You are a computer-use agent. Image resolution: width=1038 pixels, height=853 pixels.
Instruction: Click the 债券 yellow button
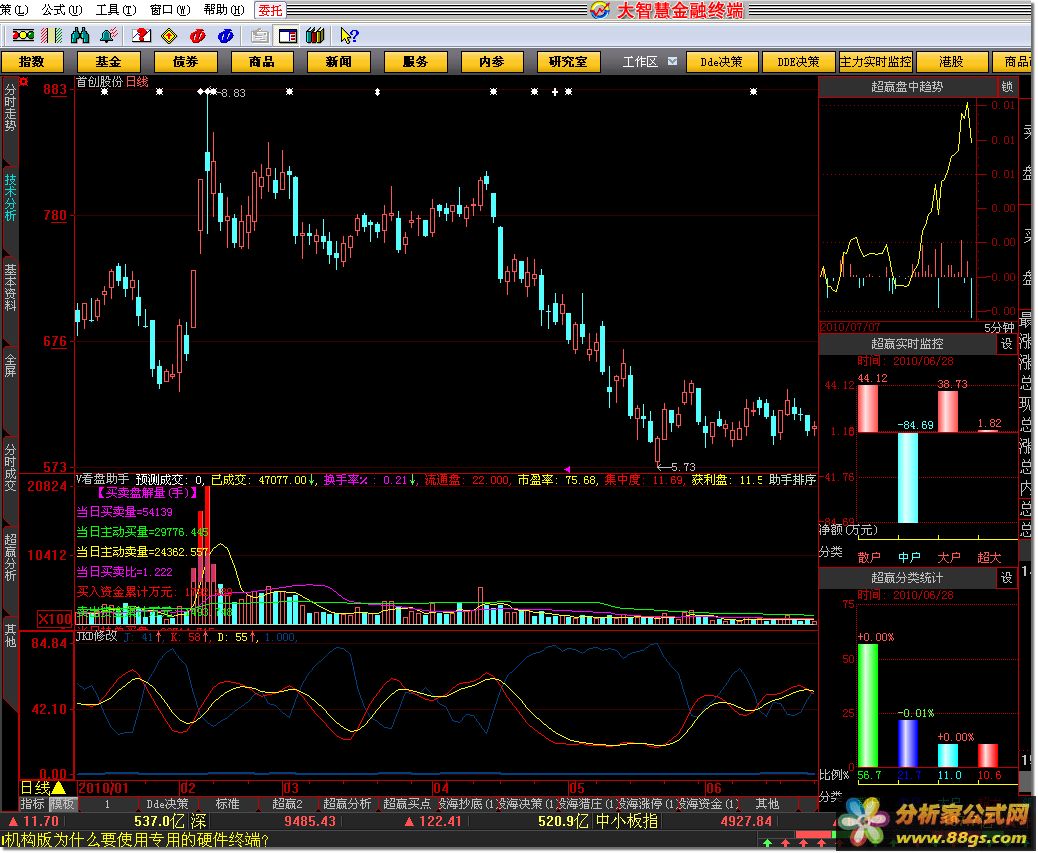tap(185, 62)
